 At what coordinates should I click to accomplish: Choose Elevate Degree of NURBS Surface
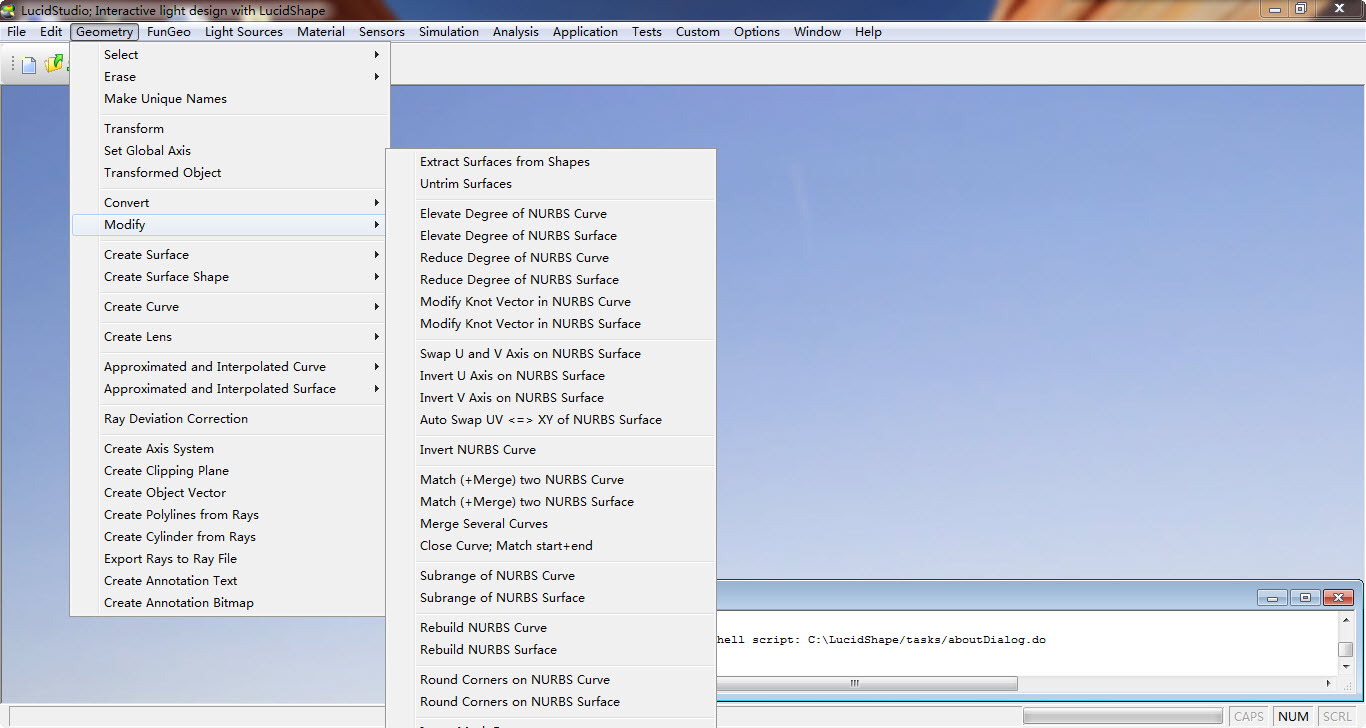(551, 236)
